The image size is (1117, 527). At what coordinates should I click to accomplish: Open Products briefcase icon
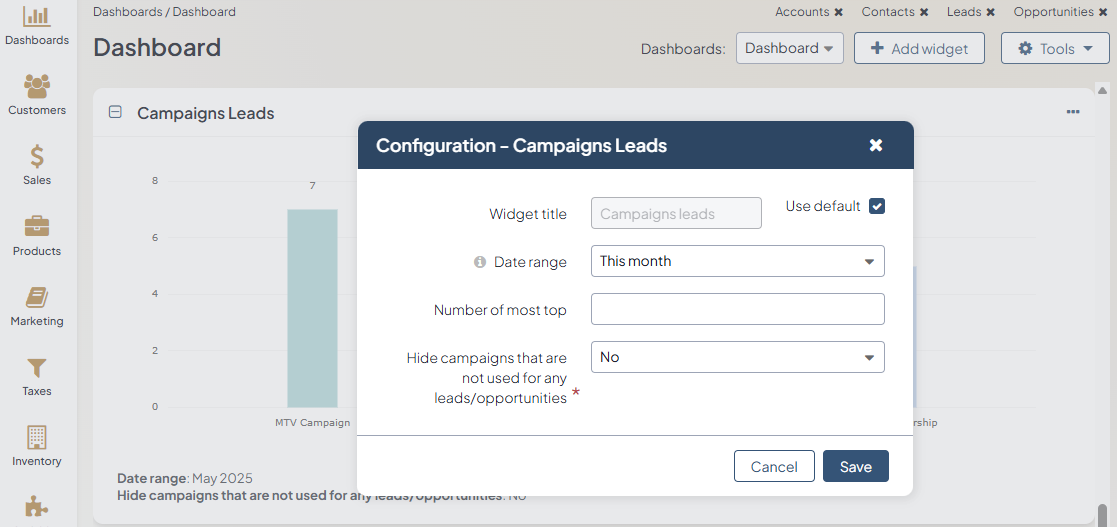pyautogui.click(x=37, y=228)
